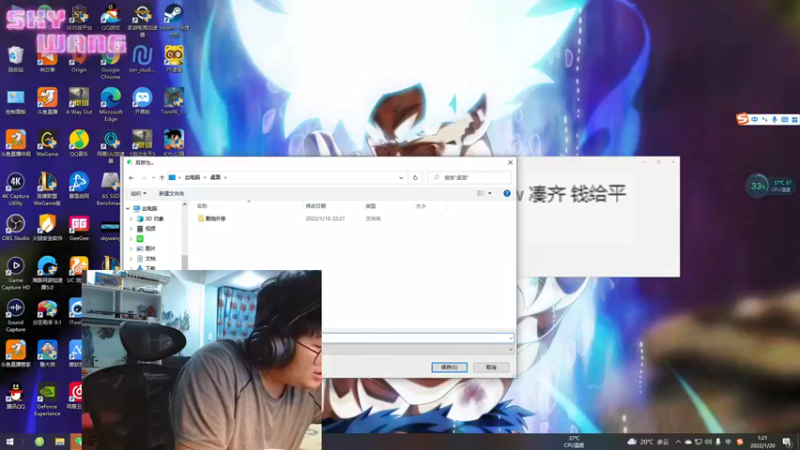Launch OBS Studio from the desktop
The height and width of the screenshot is (450, 800).
tap(15, 228)
